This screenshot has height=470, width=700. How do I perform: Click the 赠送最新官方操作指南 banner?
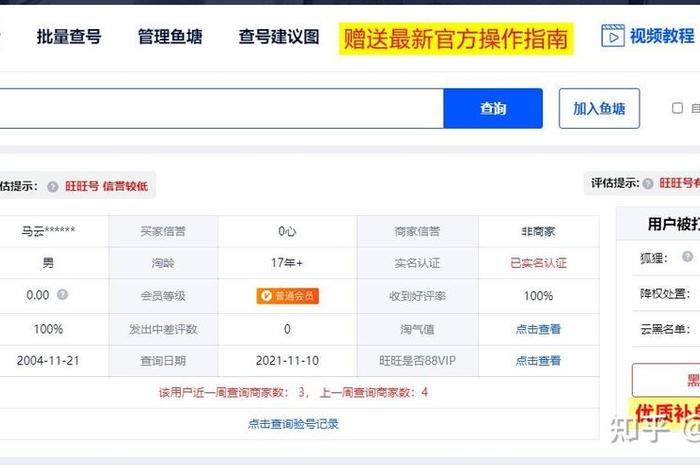pos(456,39)
